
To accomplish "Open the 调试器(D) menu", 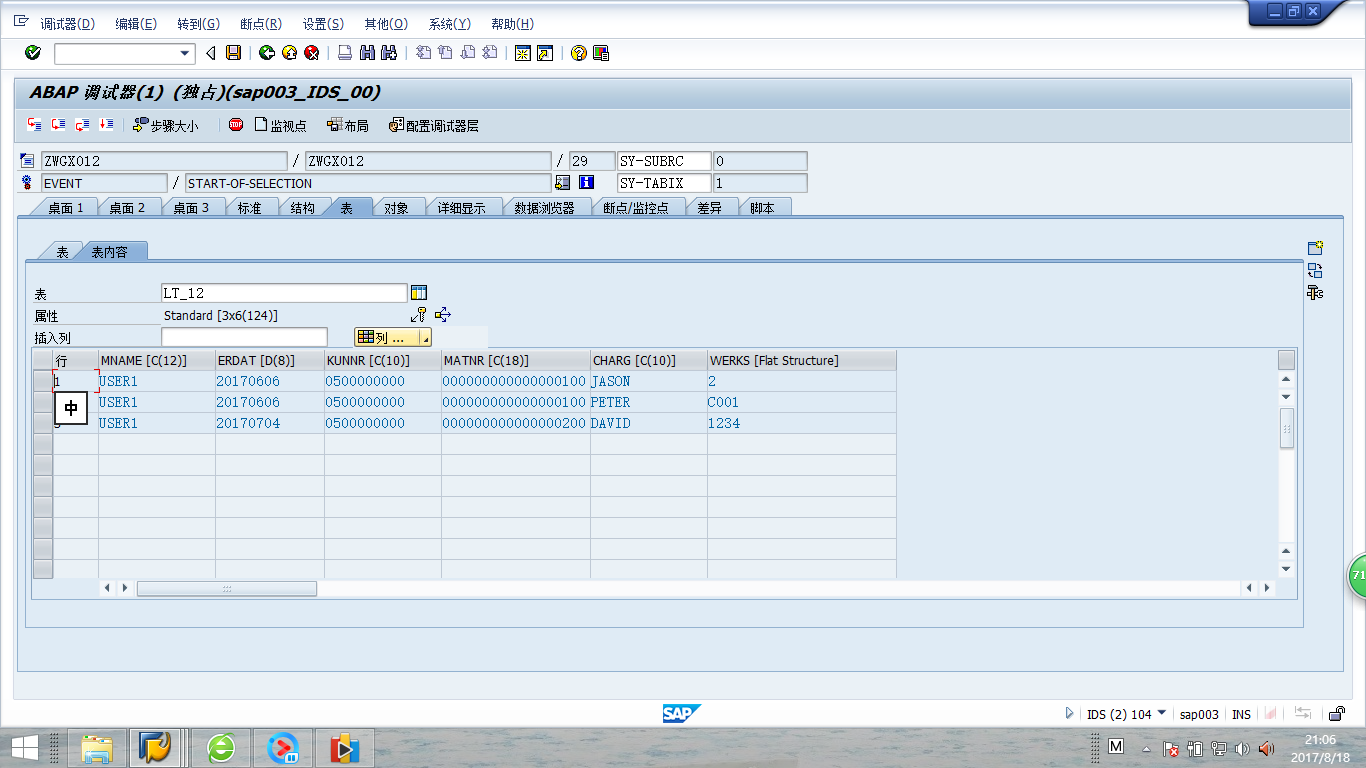I will [68, 24].
